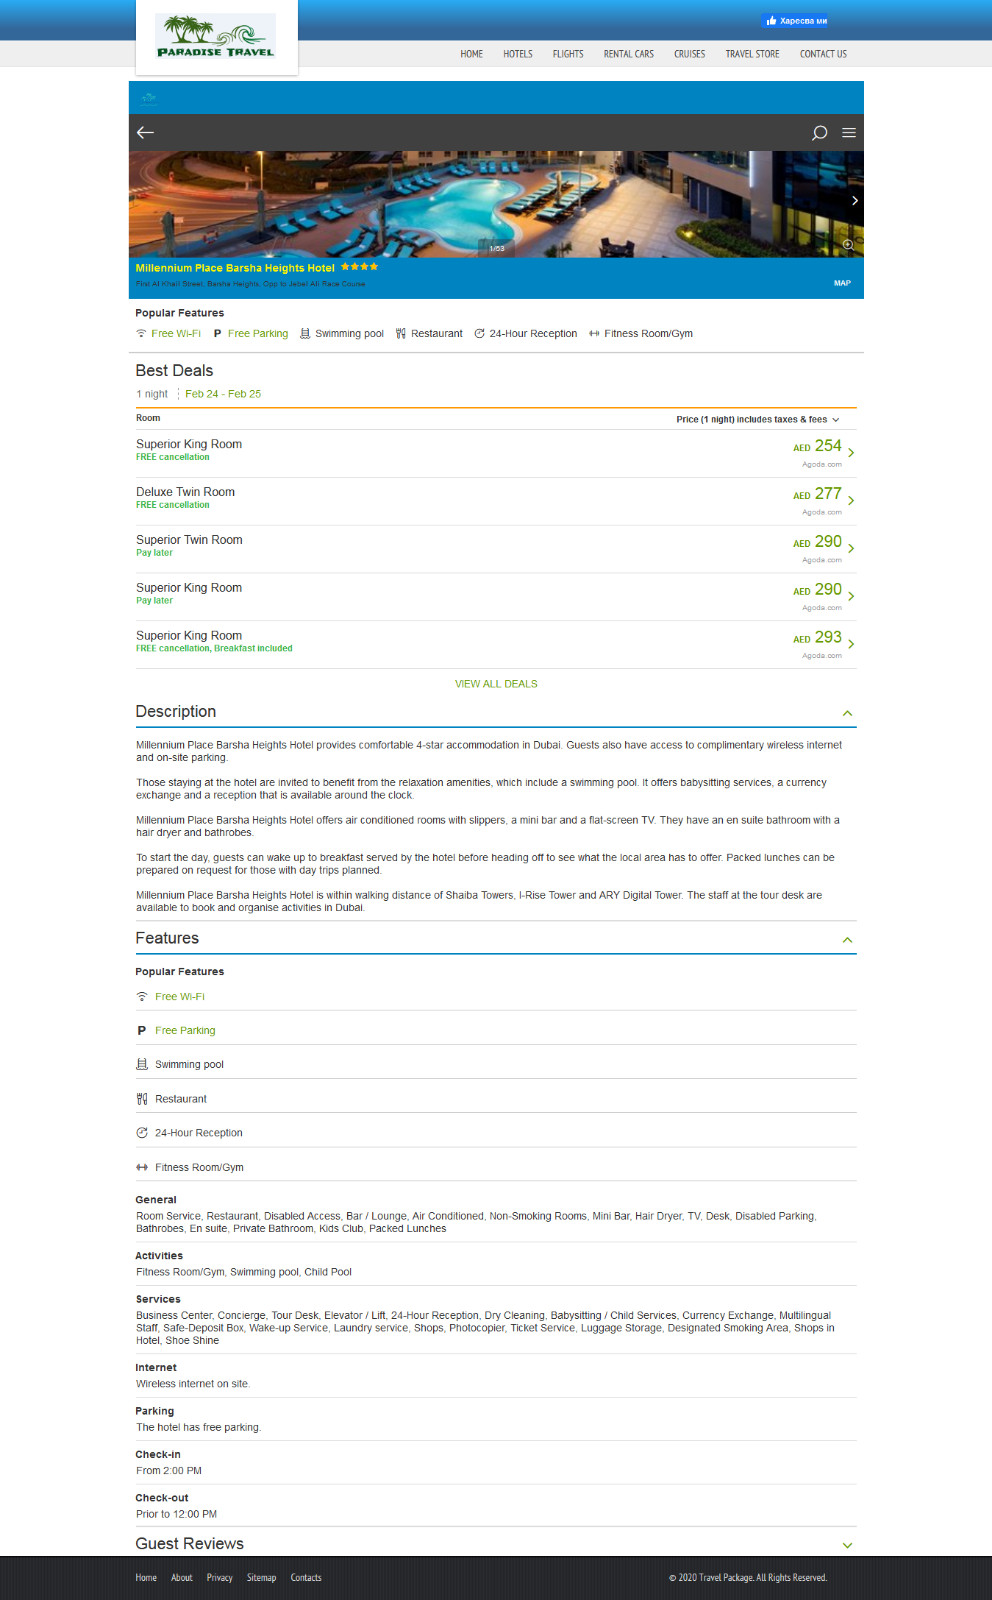Screen dimensions: 992x1600
Task: Click Parking P icon in top feature row
Action: [x=217, y=334]
